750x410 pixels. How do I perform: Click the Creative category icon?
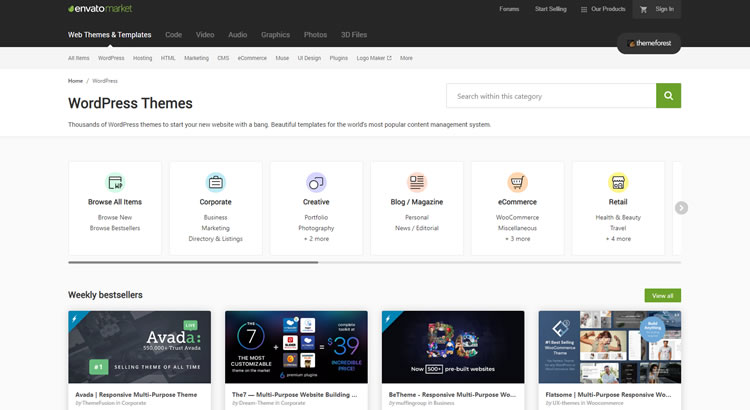(316, 182)
